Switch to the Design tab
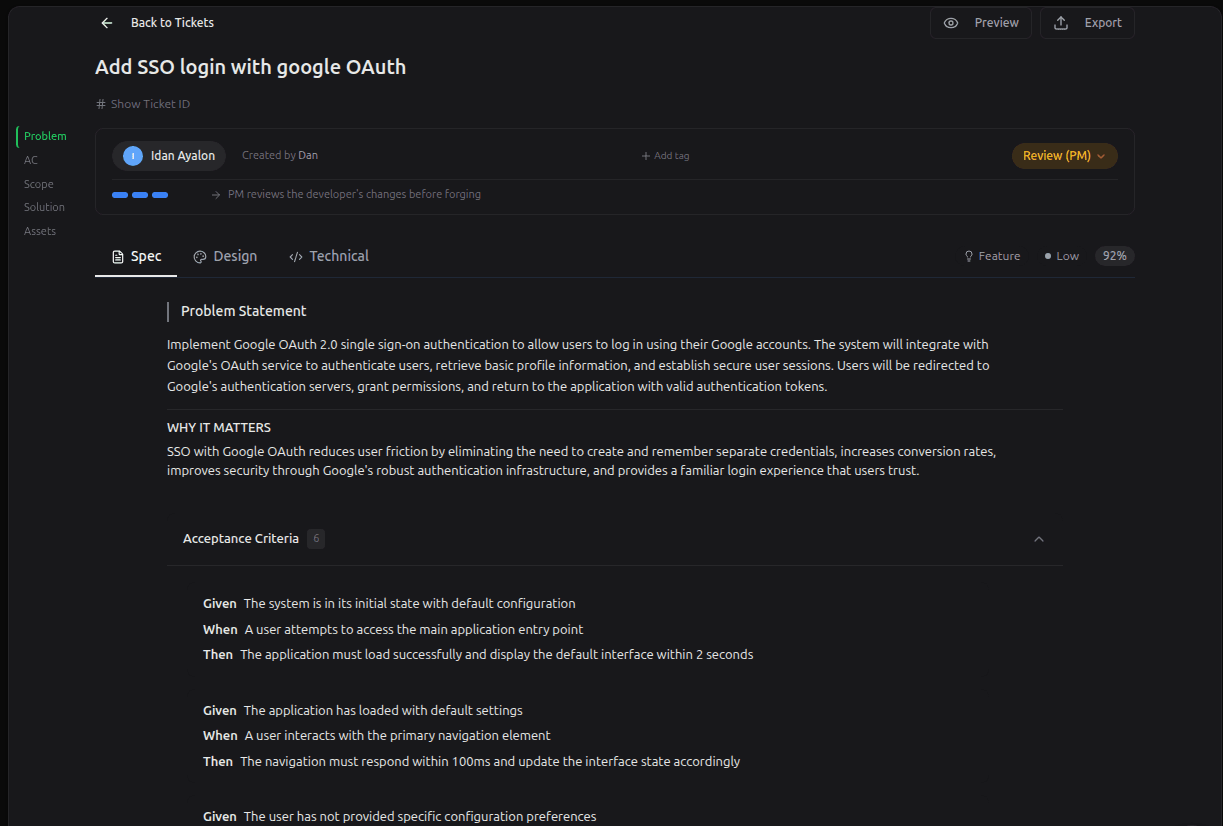 pyautogui.click(x=235, y=256)
